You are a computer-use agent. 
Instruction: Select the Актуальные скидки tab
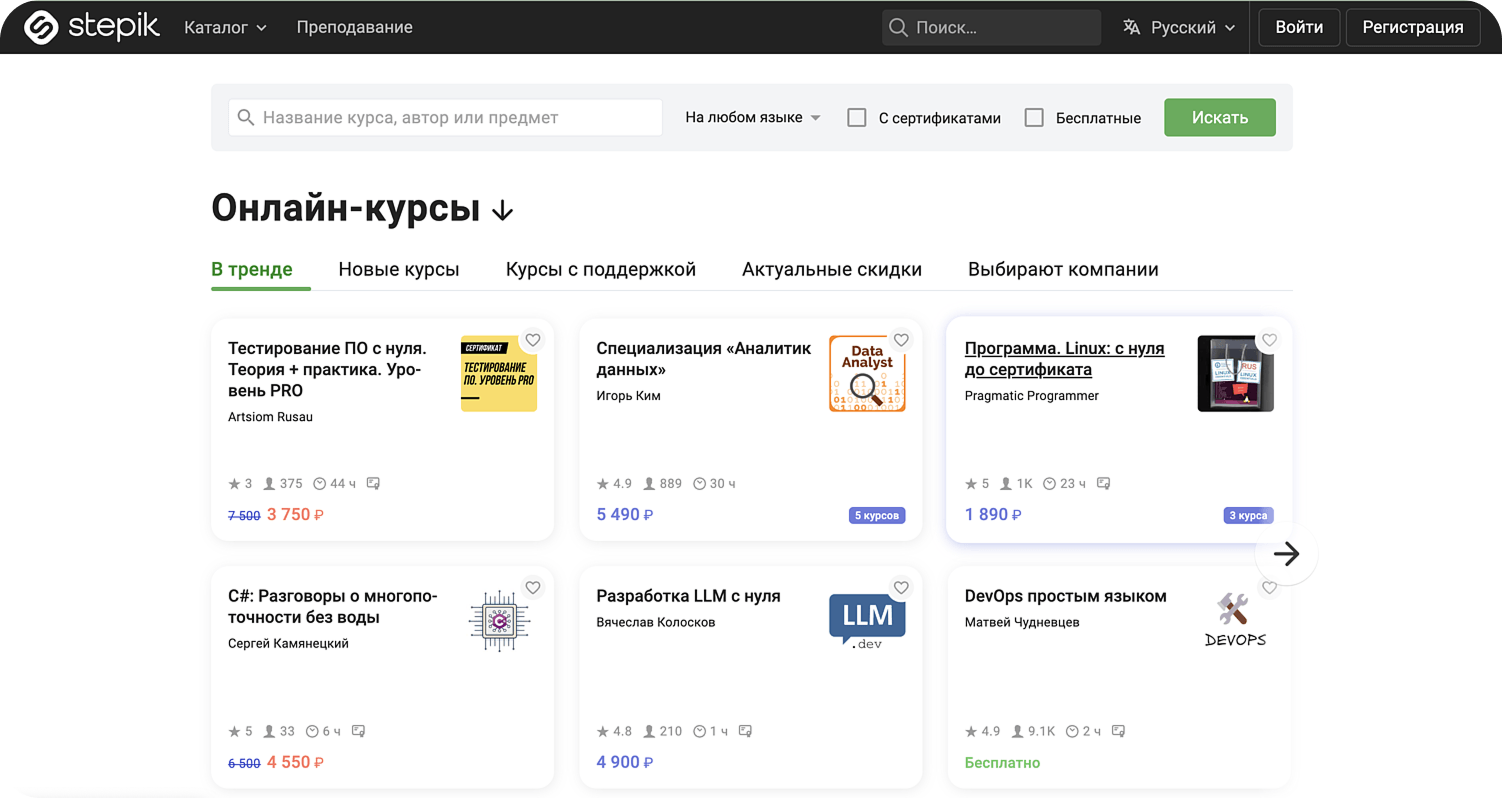(x=831, y=269)
